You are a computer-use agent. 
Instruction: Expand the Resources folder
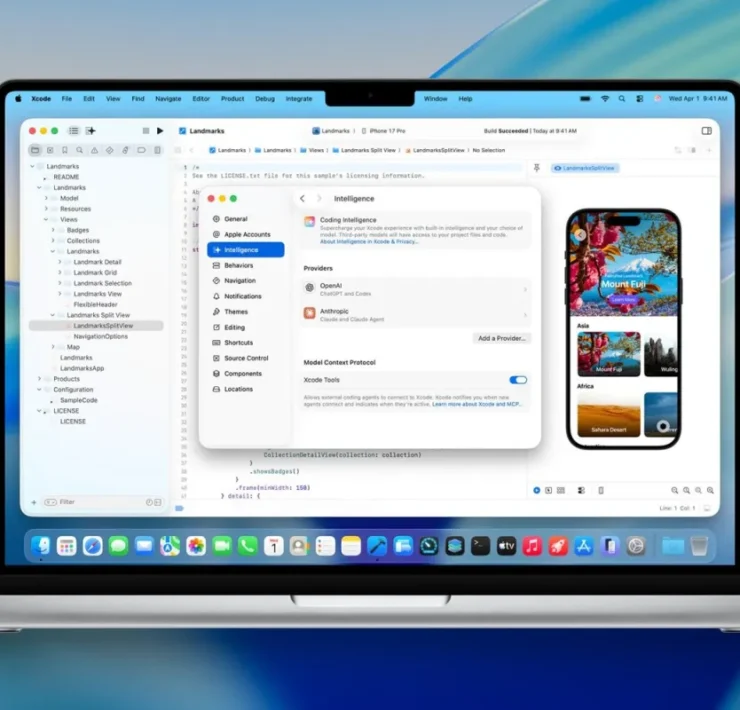click(46, 209)
